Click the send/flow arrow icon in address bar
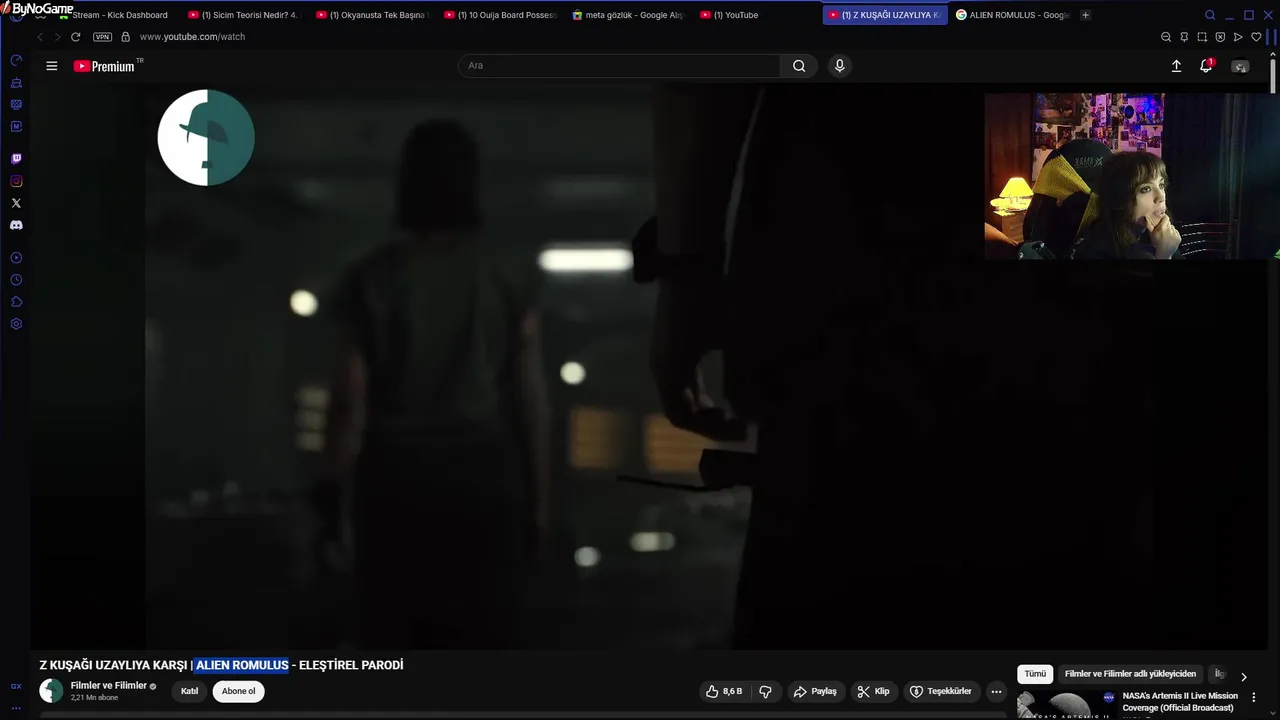 (x=1238, y=37)
